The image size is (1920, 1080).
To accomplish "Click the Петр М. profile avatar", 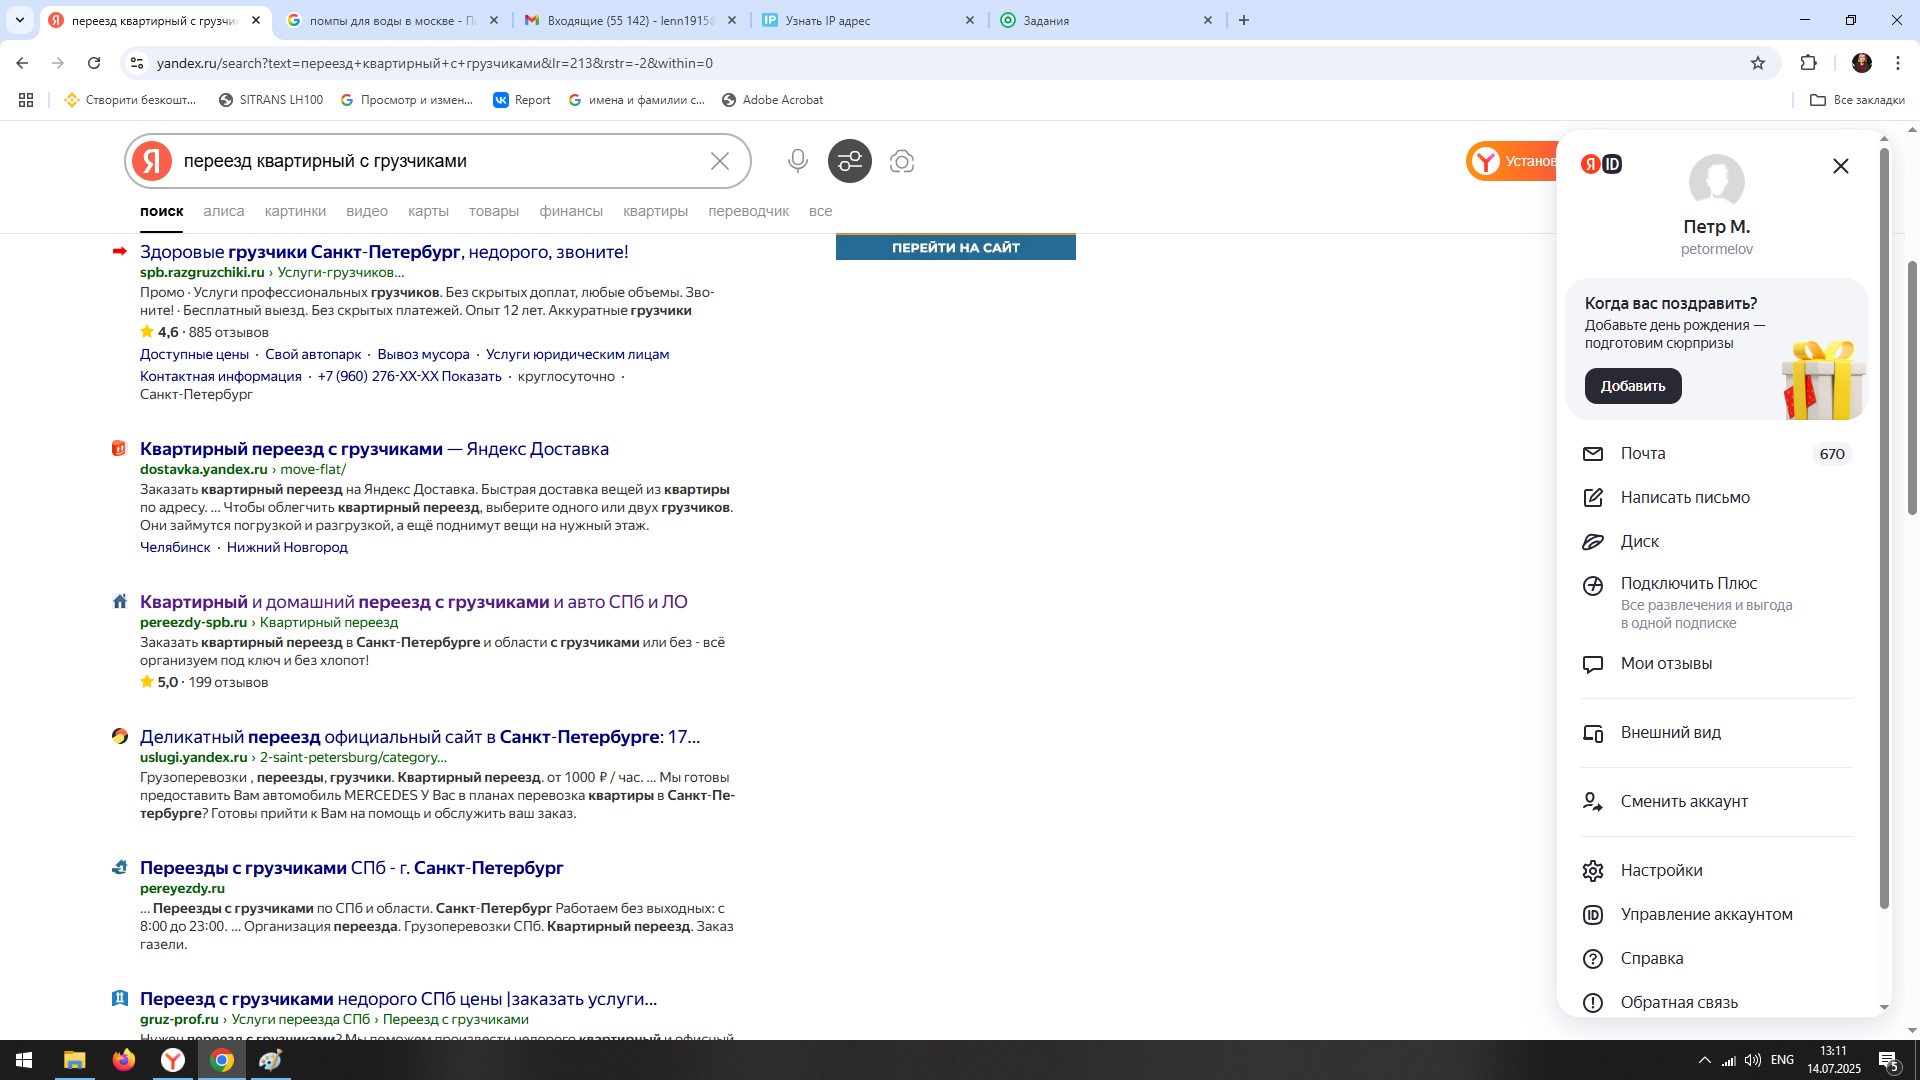I will tap(1717, 182).
